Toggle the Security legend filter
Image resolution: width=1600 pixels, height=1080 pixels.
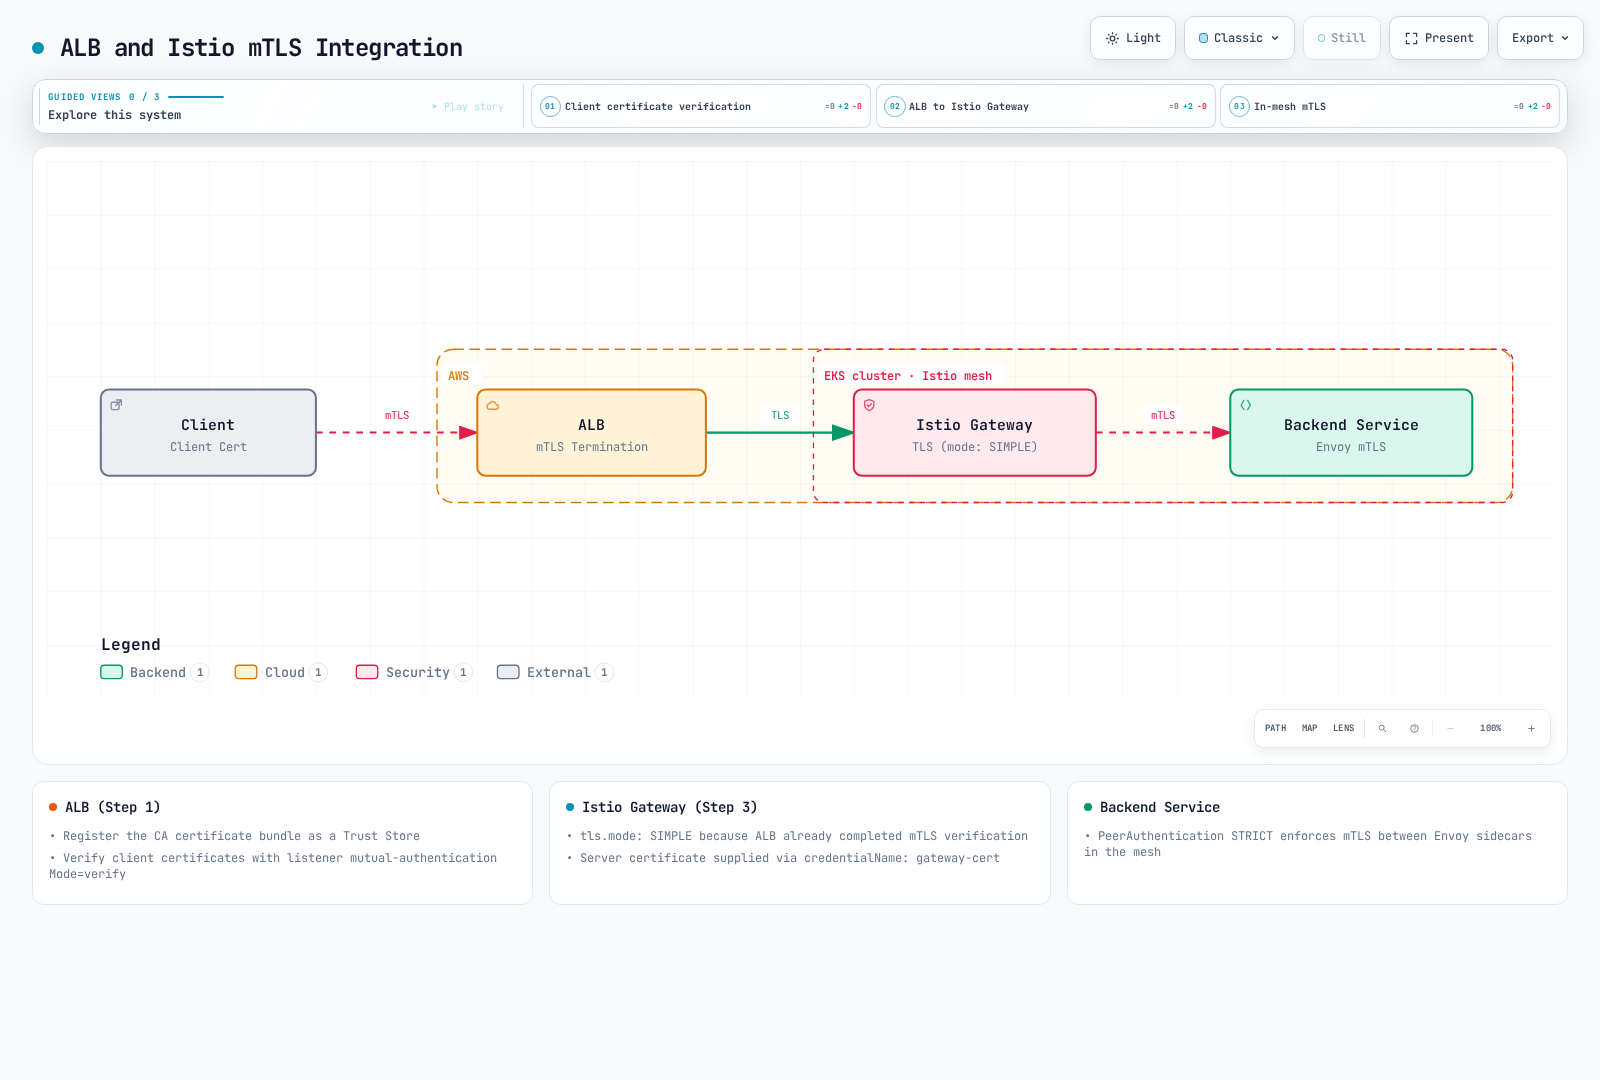tap(414, 672)
